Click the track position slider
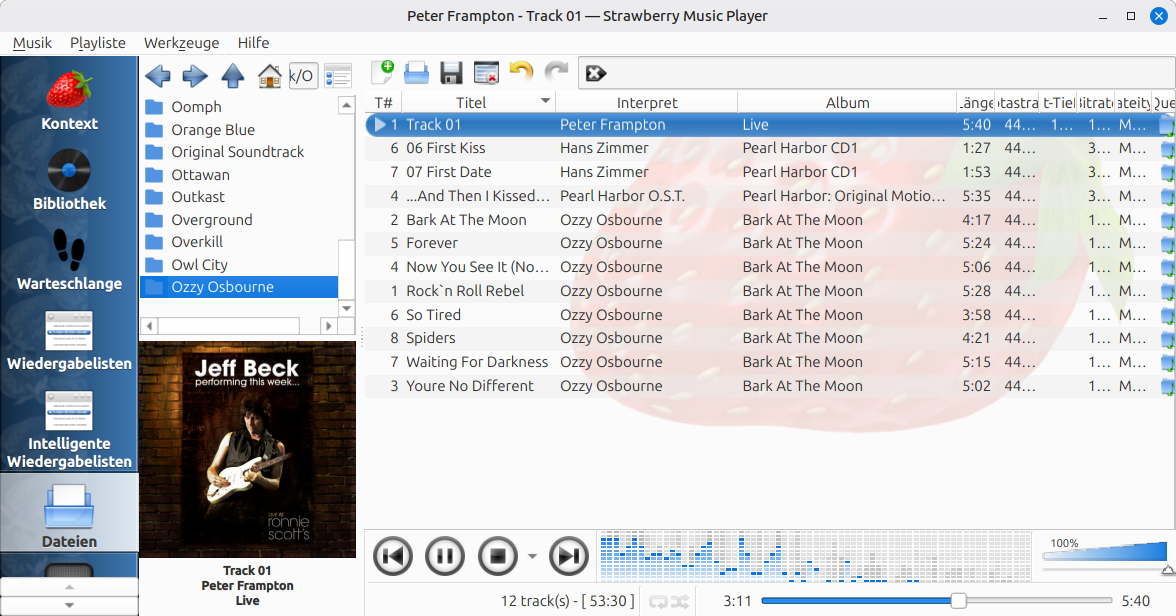 (x=937, y=601)
